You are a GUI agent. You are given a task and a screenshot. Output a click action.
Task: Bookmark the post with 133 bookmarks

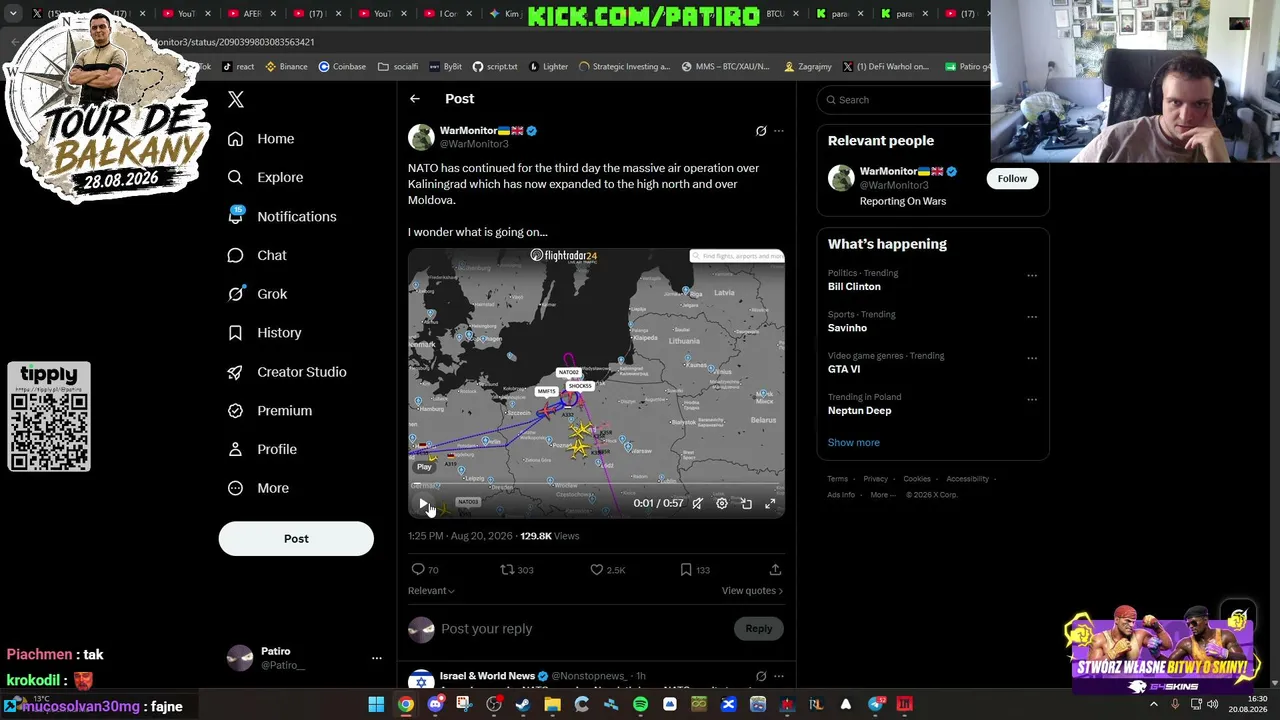coord(695,570)
